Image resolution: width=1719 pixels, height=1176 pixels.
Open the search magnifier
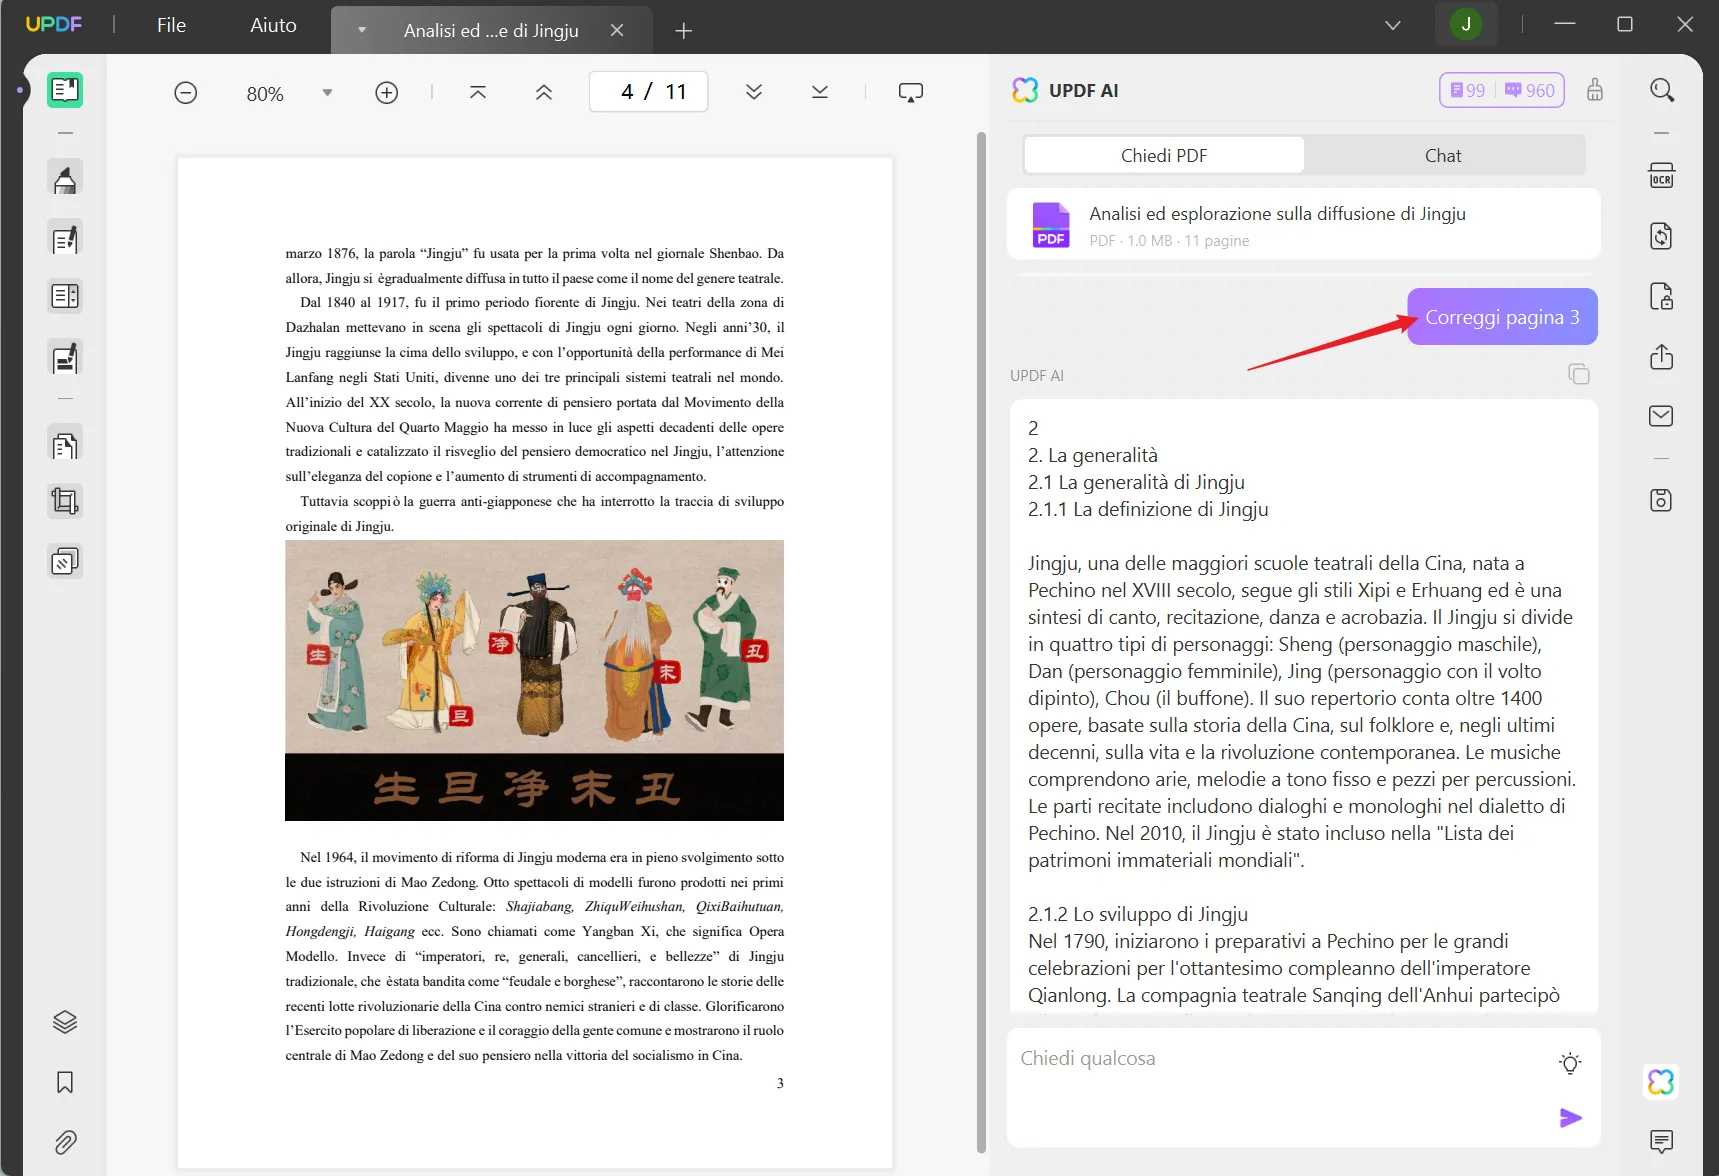[x=1662, y=90]
